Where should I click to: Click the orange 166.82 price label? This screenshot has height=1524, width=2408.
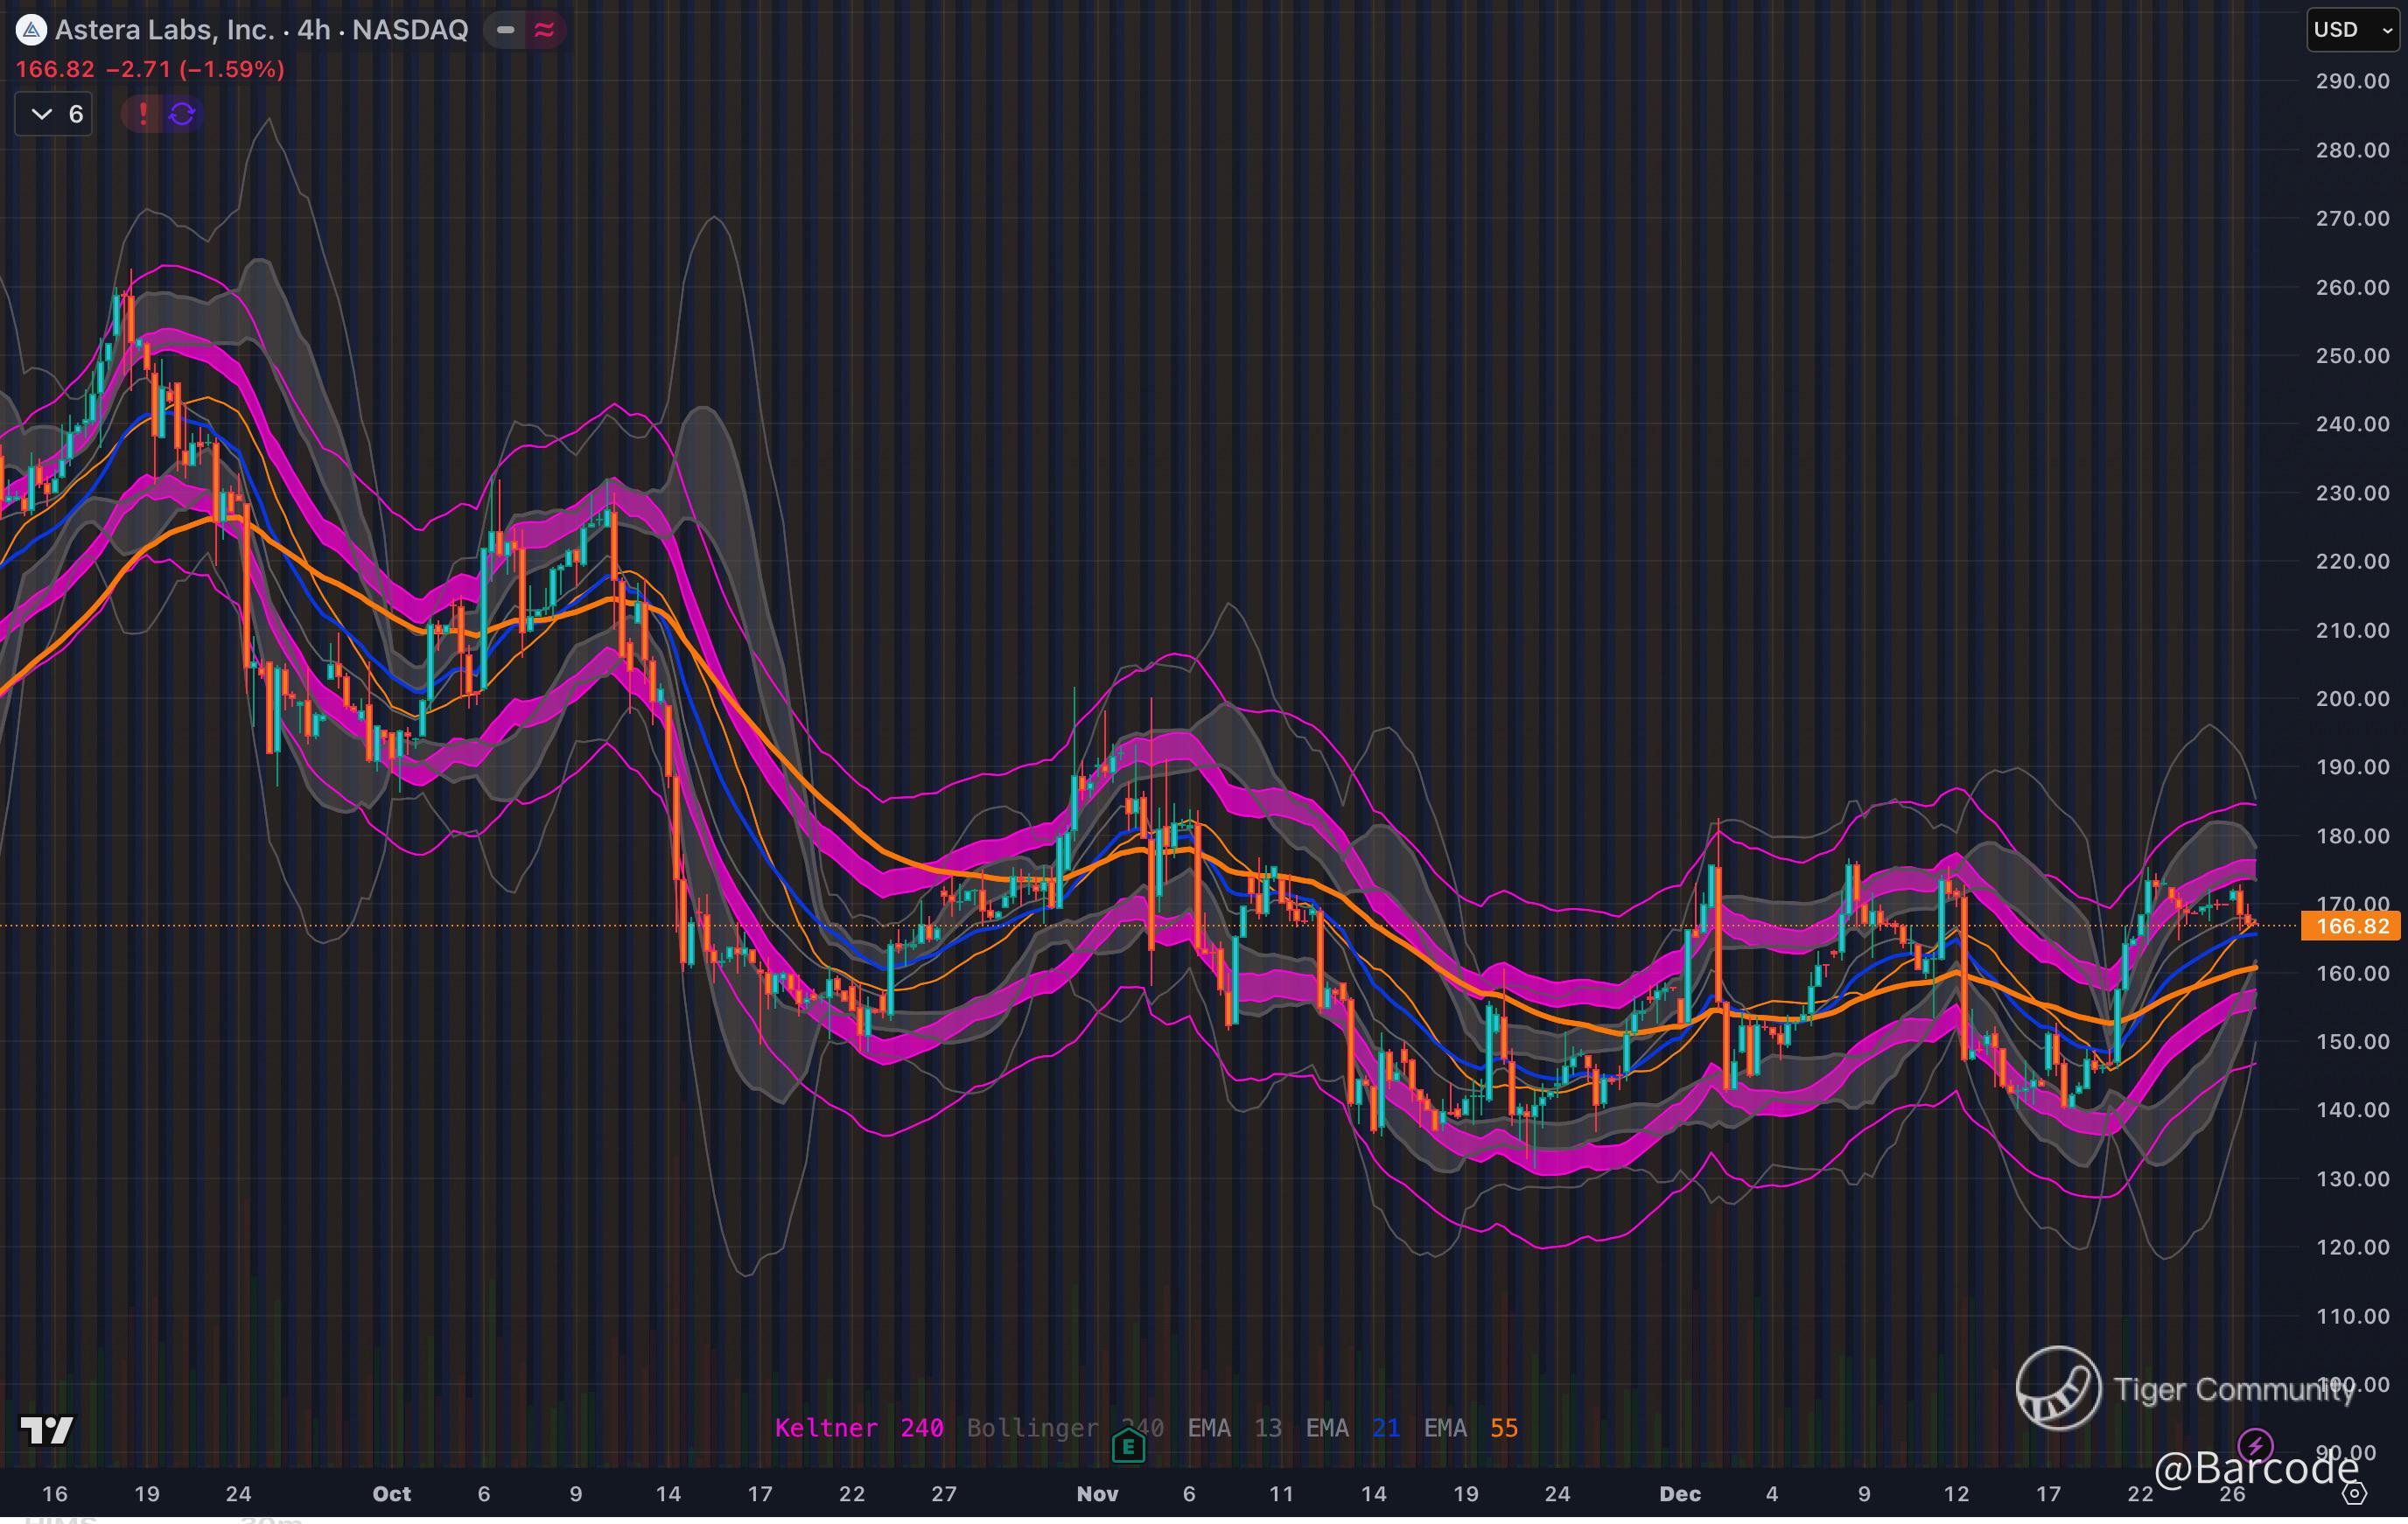point(2350,926)
